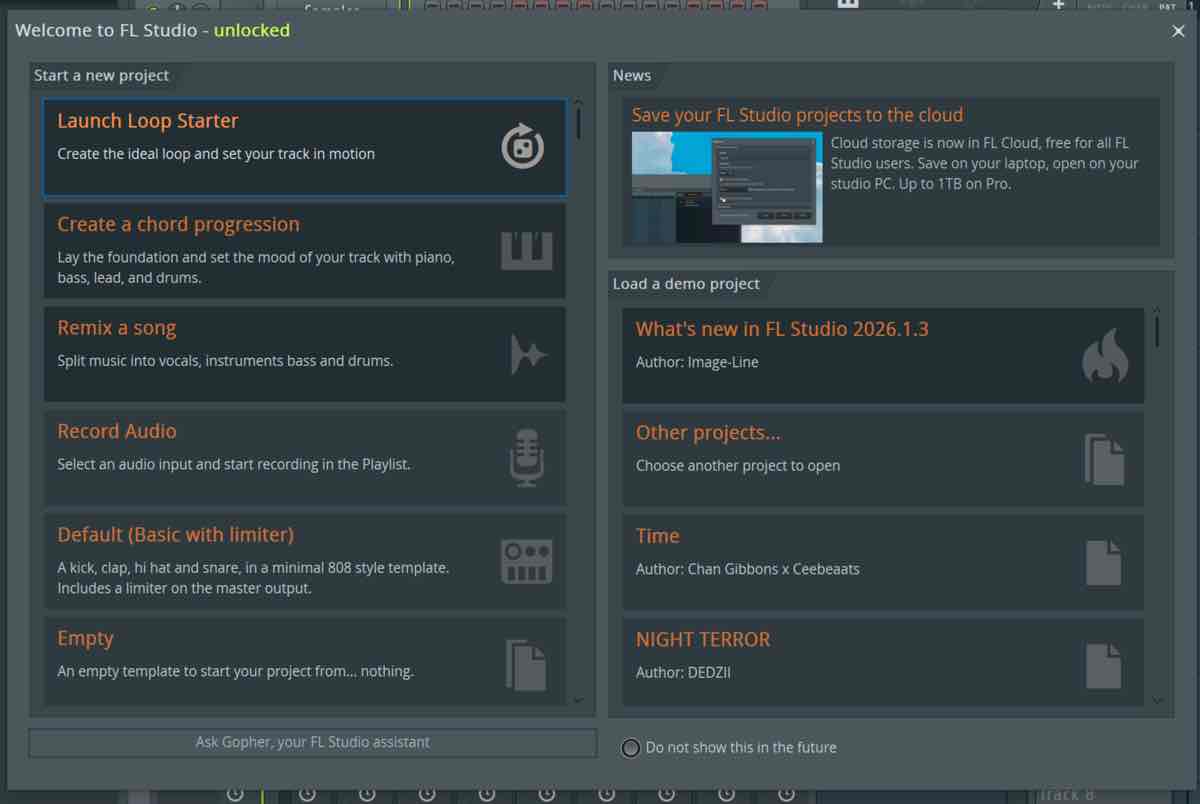
Task: Click the NIGHT TERROR project file icon
Action: tap(1104, 666)
